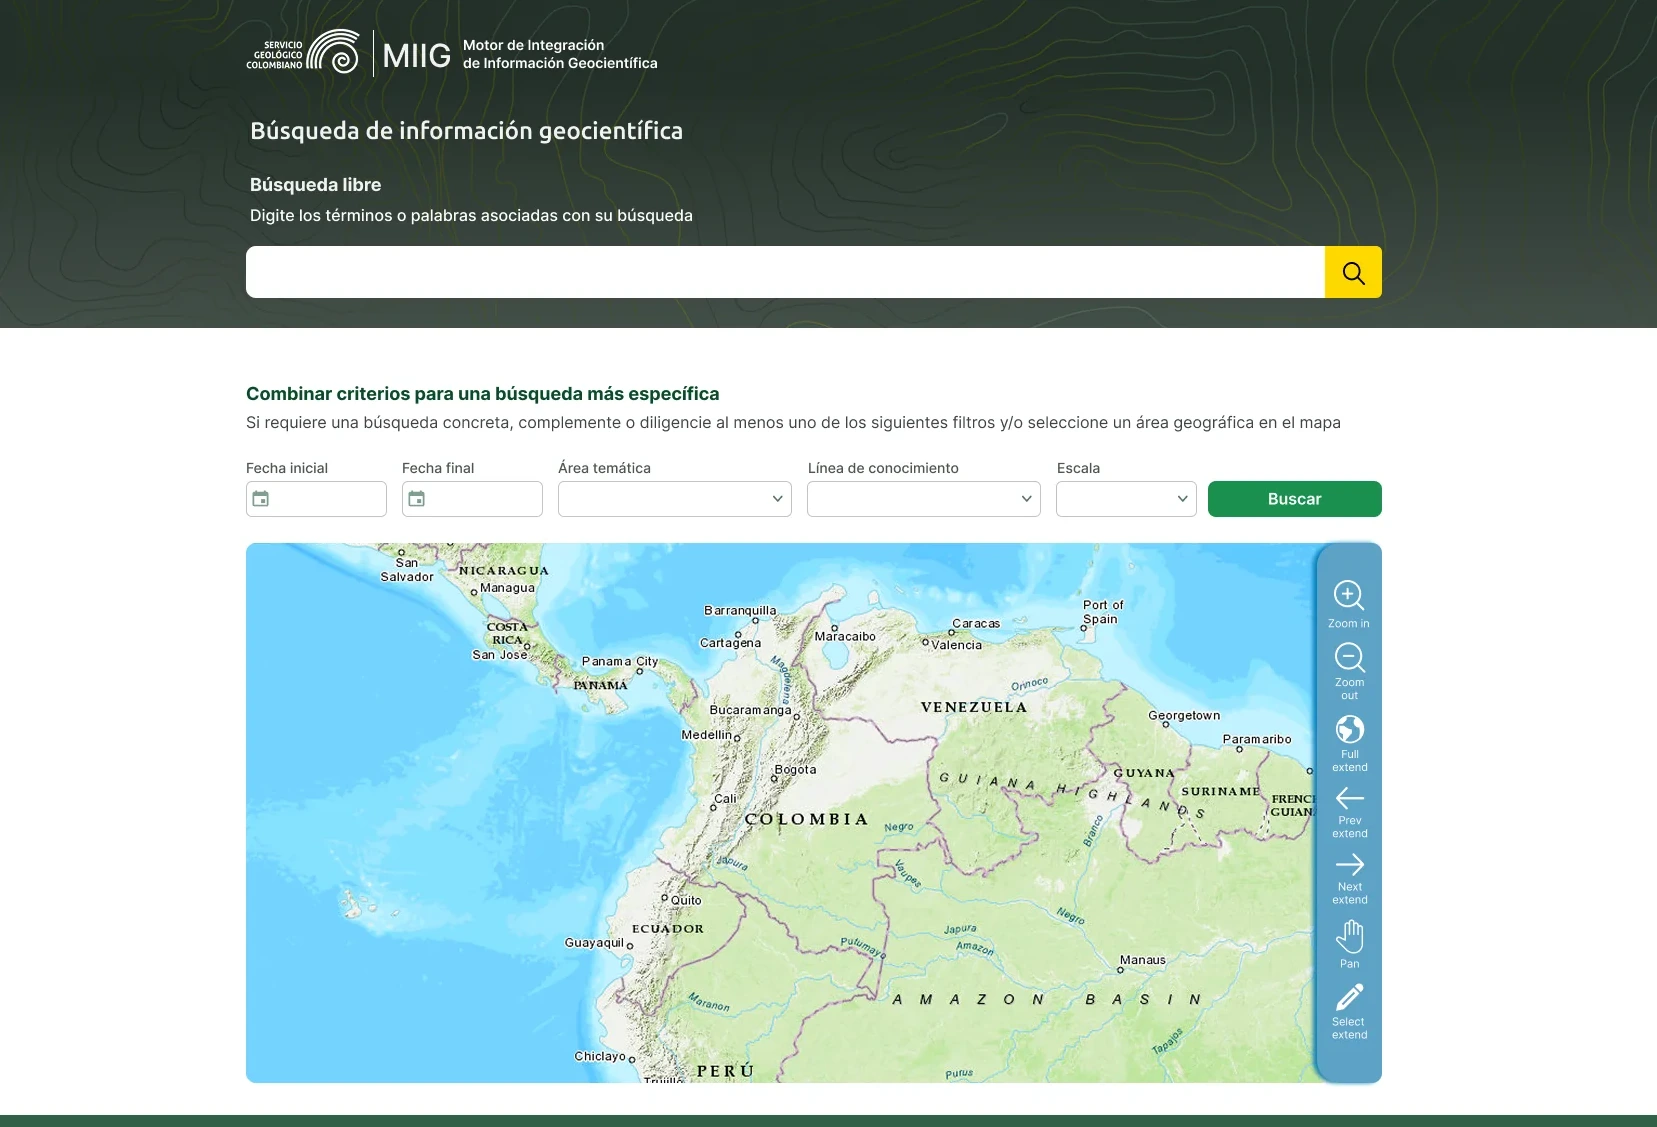The height and width of the screenshot is (1127, 1657).
Task: Click the Servicio Geológico Colombiano logo
Action: point(303,52)
